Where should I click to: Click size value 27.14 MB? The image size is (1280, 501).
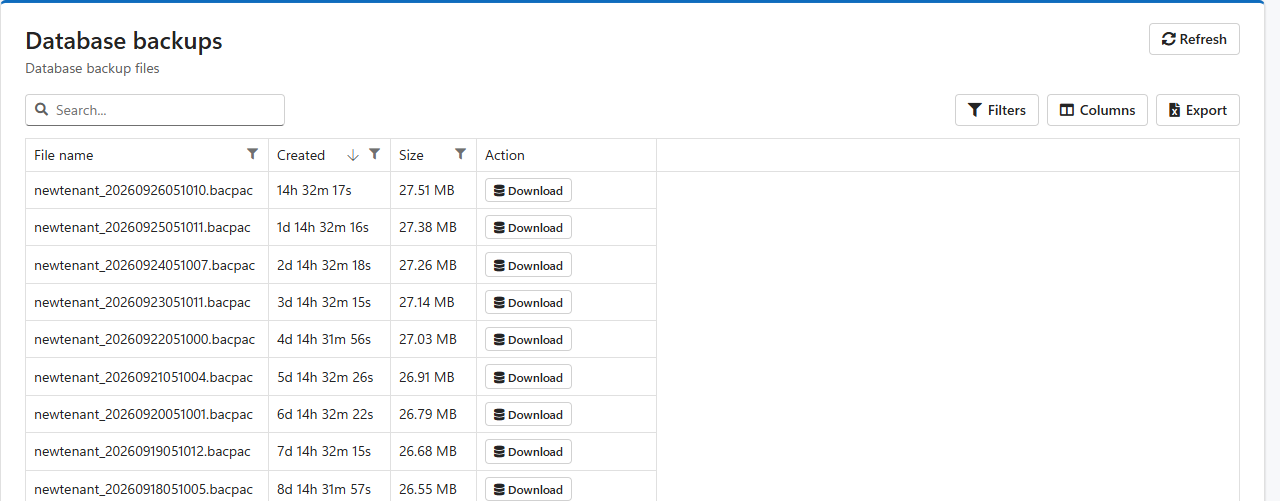427,302
